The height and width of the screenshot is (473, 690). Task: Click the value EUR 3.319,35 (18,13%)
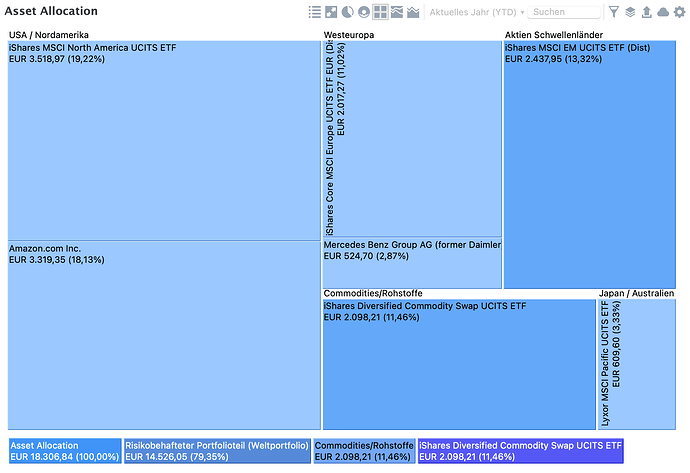click(x=57, y=260)
